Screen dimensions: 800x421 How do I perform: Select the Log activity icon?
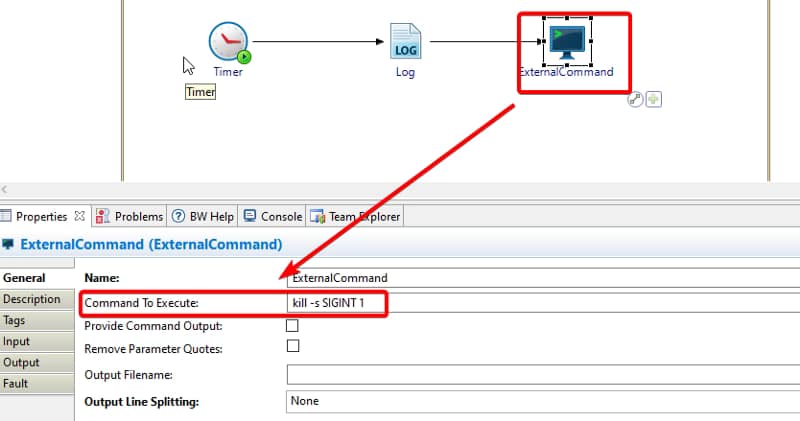coord(405,42)
